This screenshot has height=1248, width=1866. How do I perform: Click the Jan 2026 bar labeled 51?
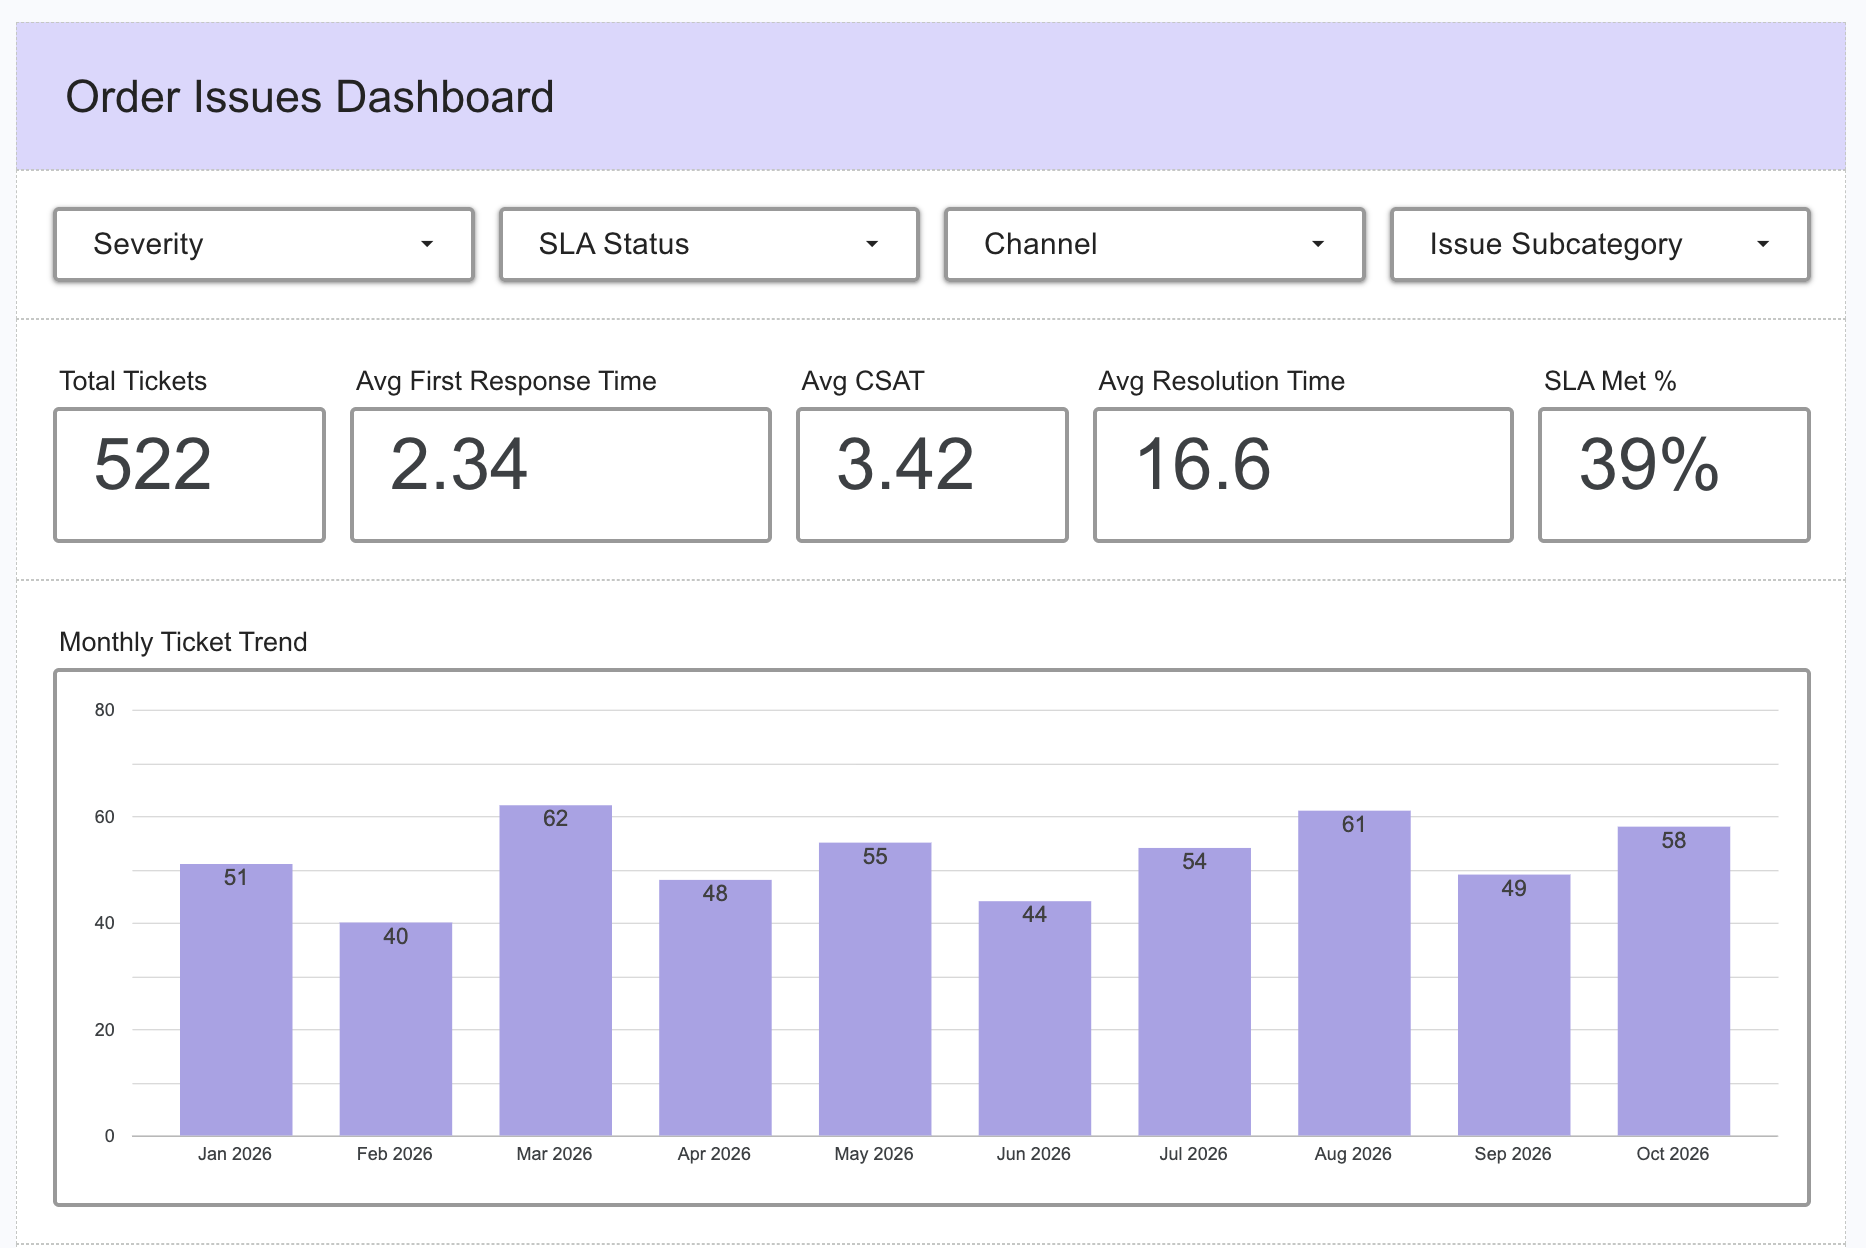point(236,1000)
